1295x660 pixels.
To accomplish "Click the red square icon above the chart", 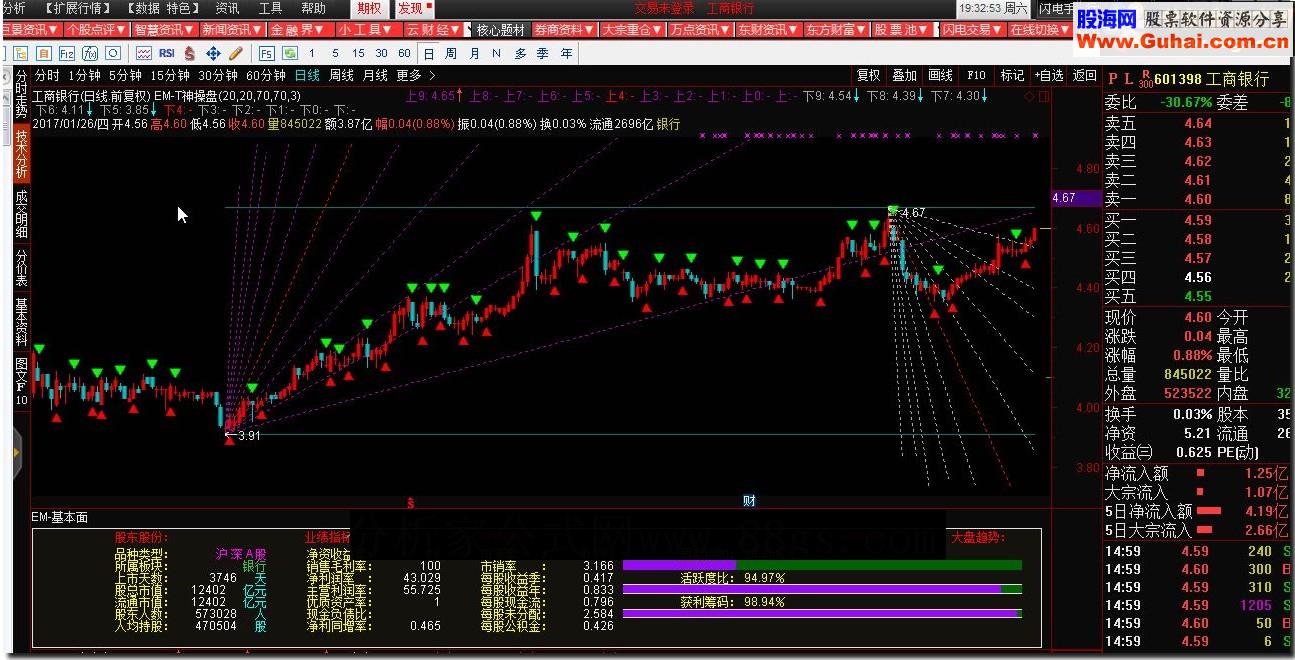I will [1044, 96].
